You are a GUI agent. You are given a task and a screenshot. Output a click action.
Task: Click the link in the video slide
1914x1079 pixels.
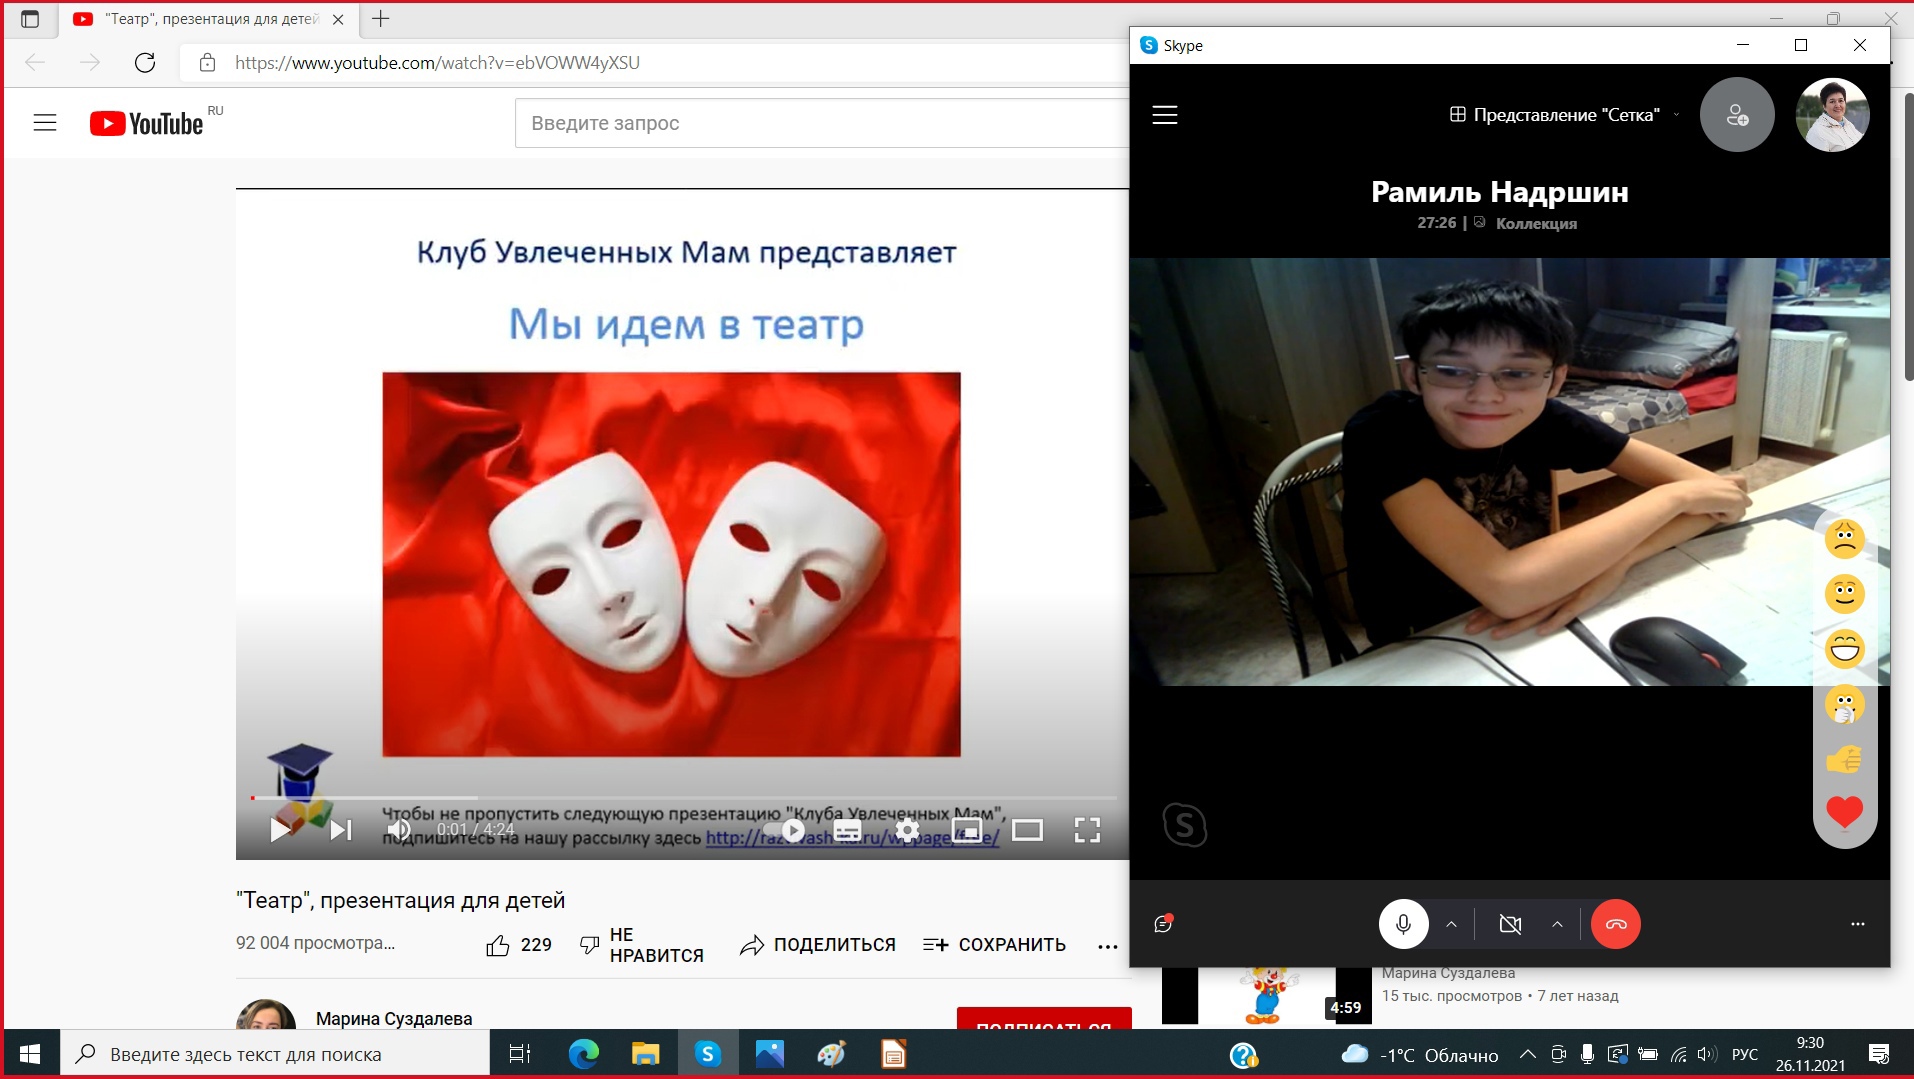852,838
